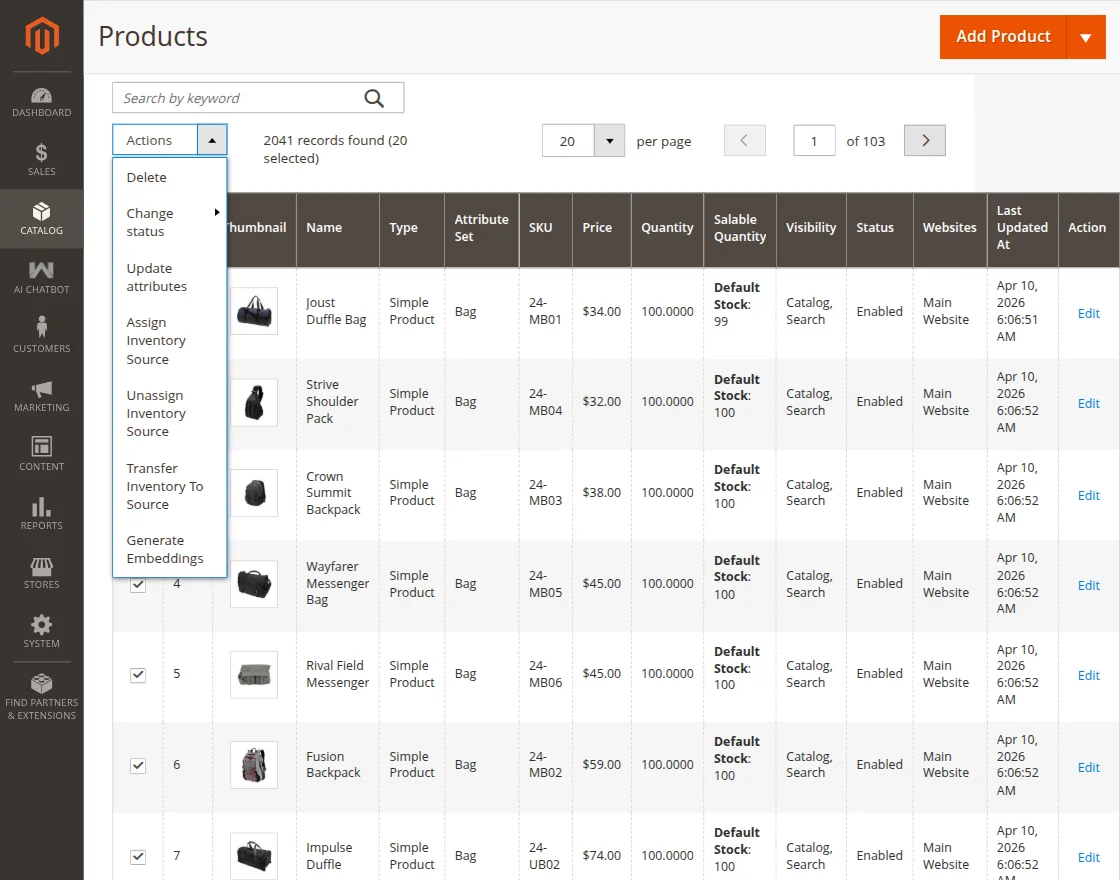Uncheck row 7 for Impulse Duffle
The image size is (1120, 880).
[137, 857]
